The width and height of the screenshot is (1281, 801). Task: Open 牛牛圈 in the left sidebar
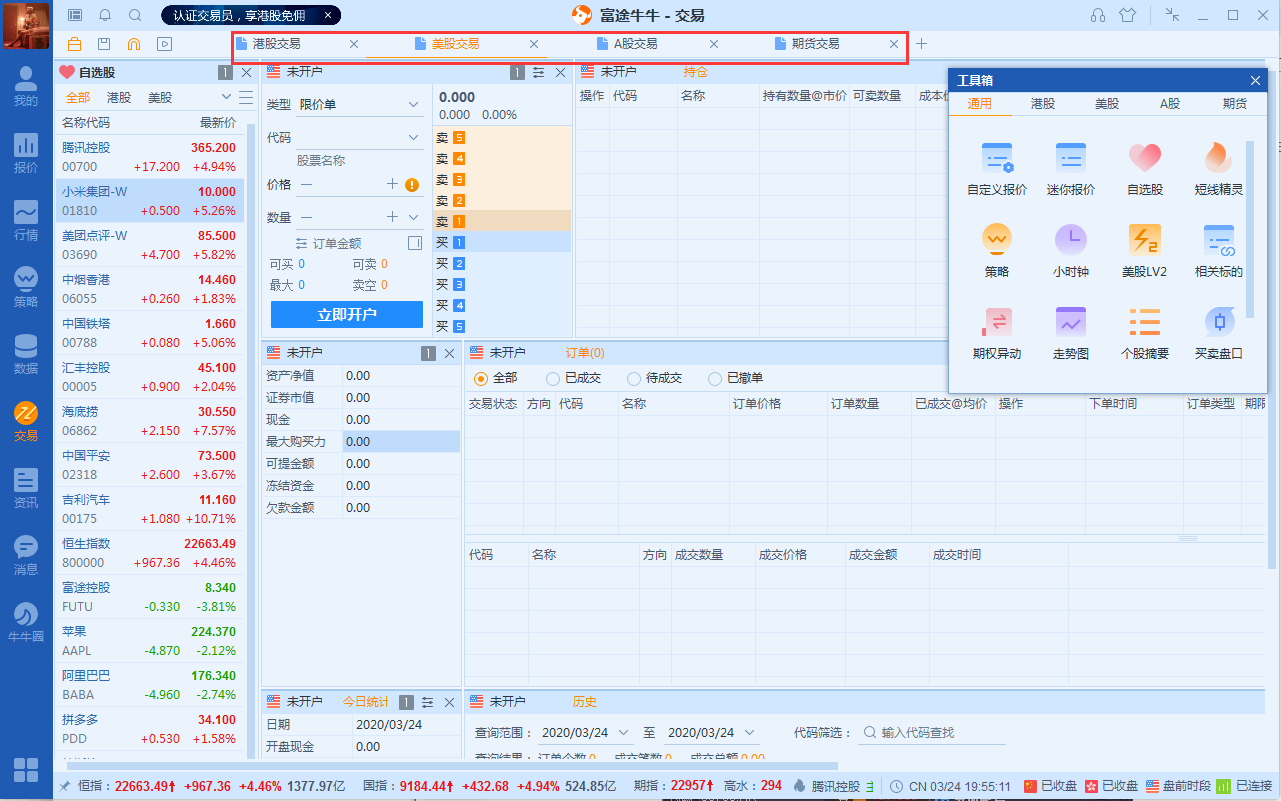pyautogui.click(x=26, y=621)
